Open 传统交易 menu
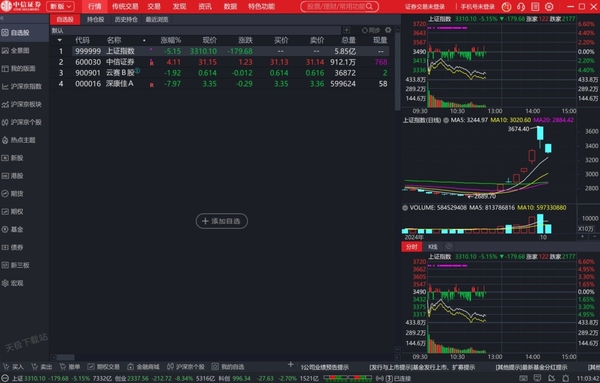 (x=125, y=7)
